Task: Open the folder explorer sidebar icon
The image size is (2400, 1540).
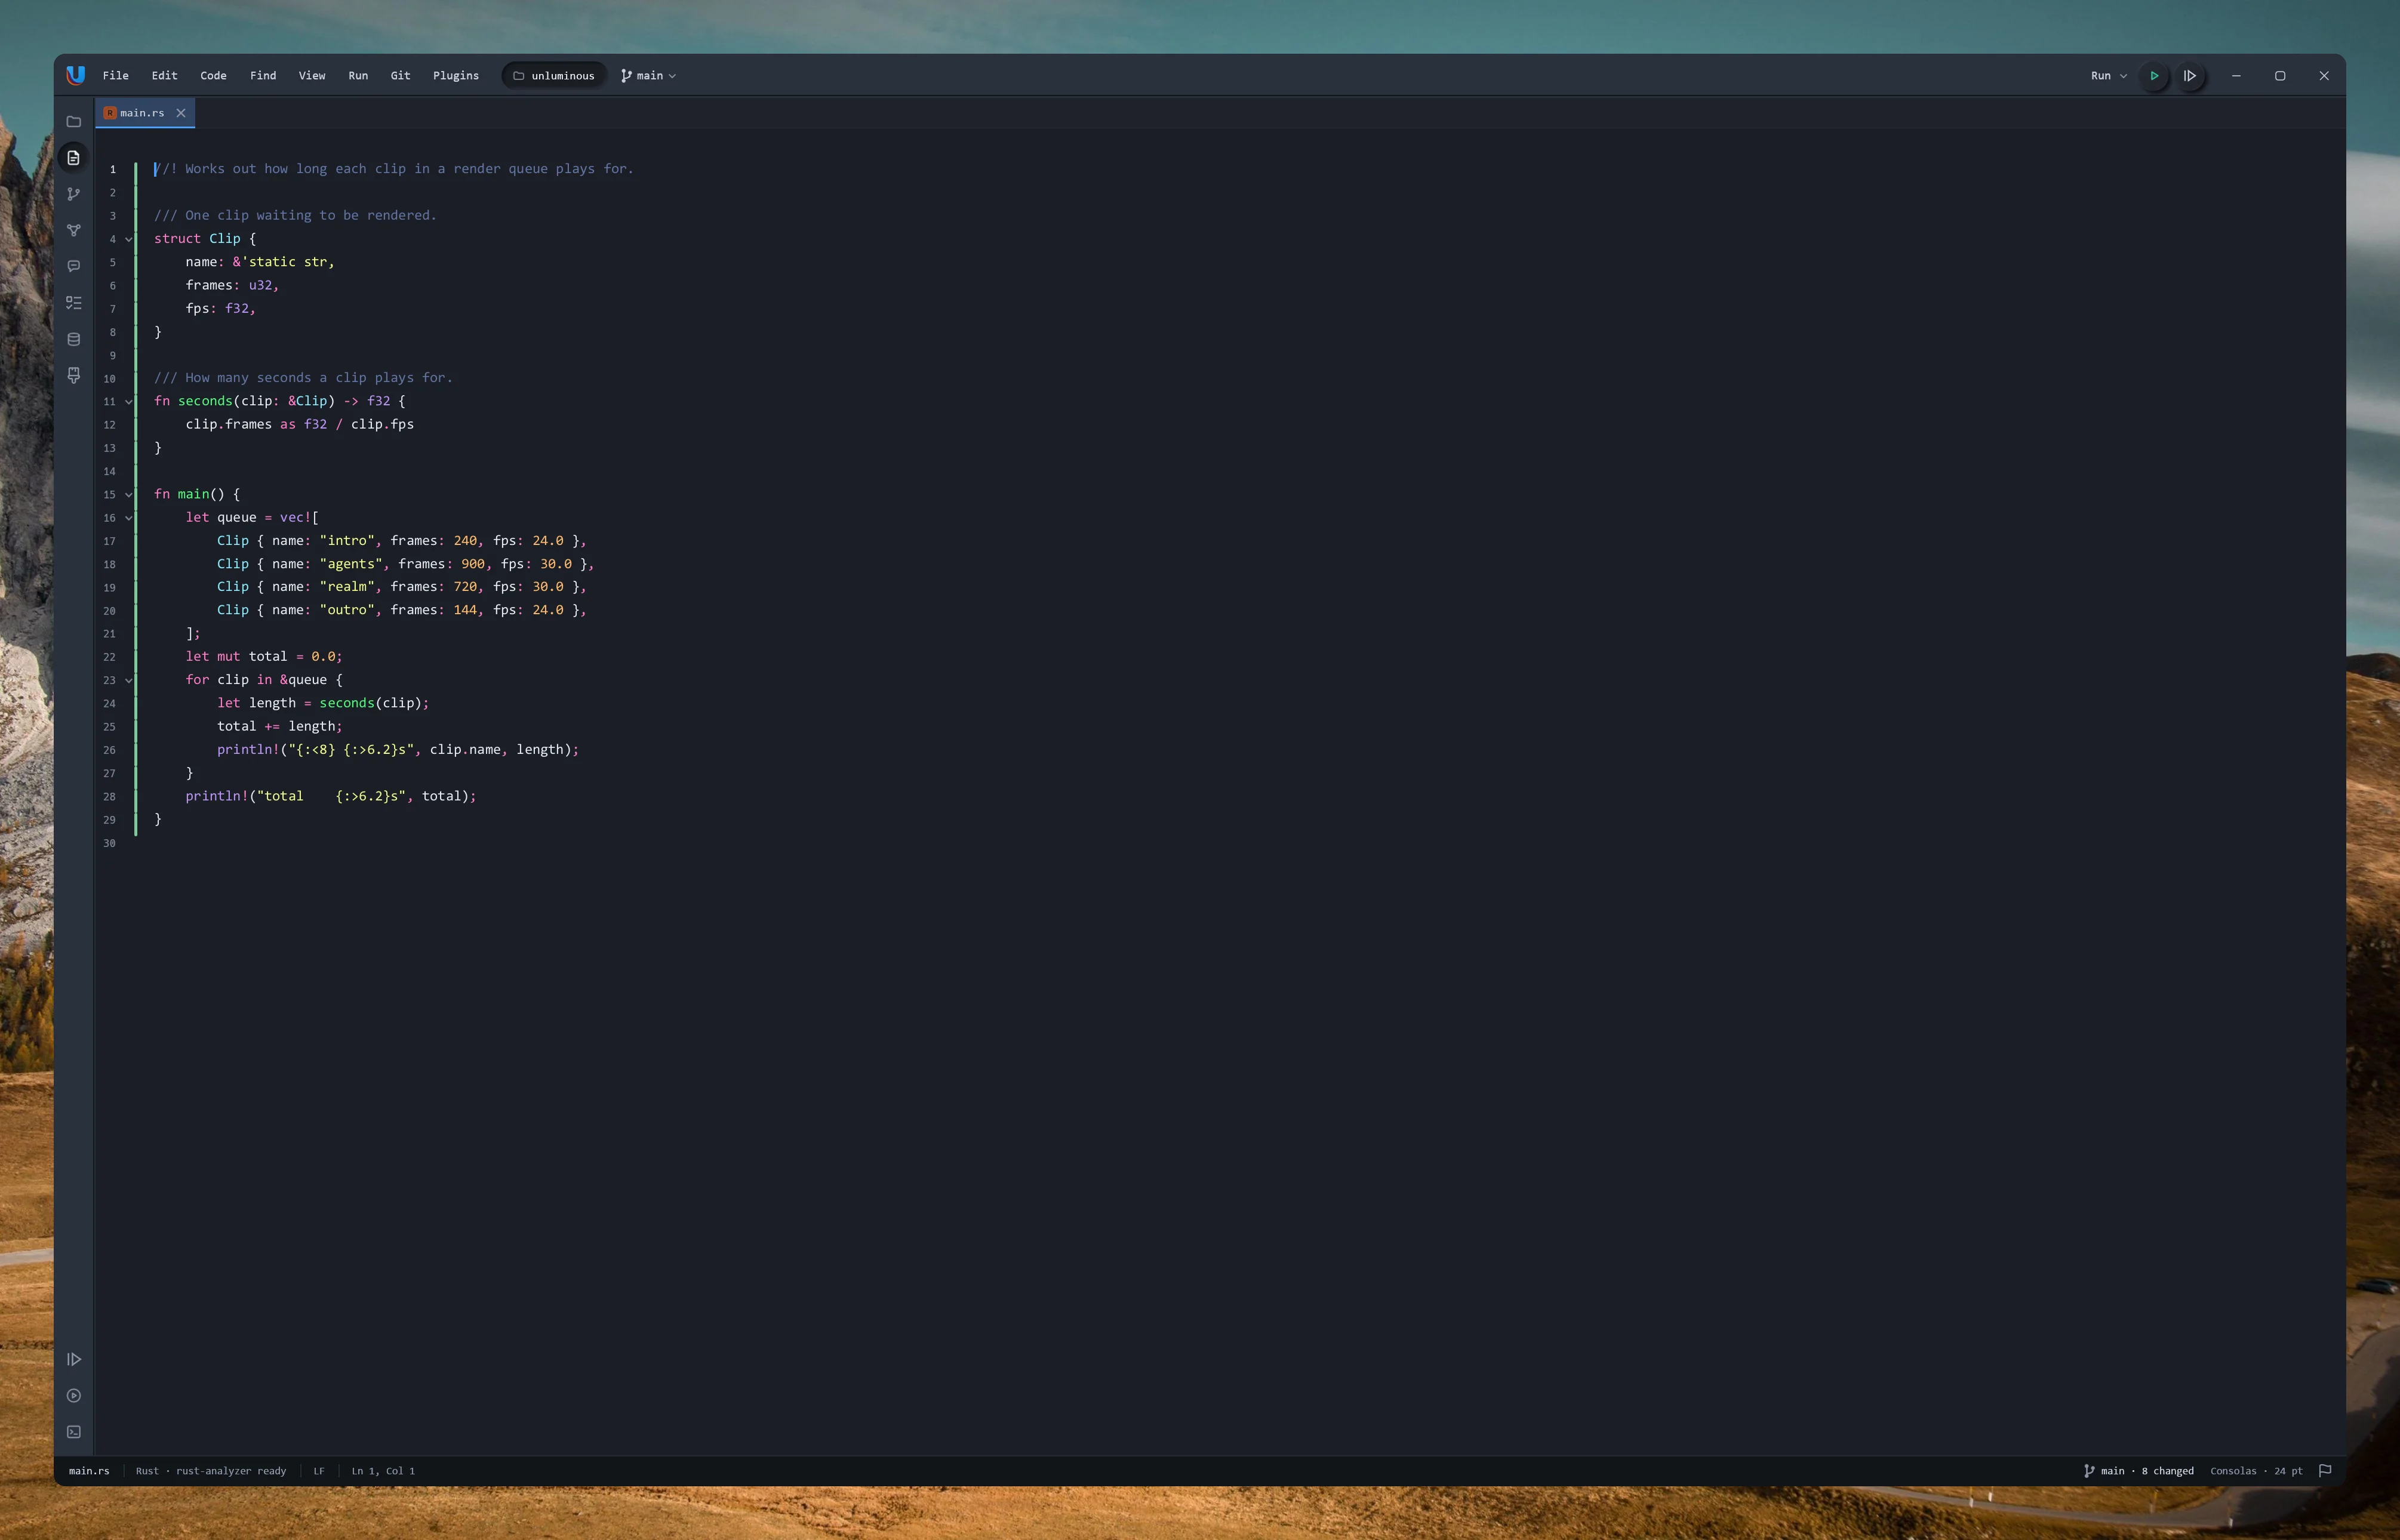Action: coord(73,122)
